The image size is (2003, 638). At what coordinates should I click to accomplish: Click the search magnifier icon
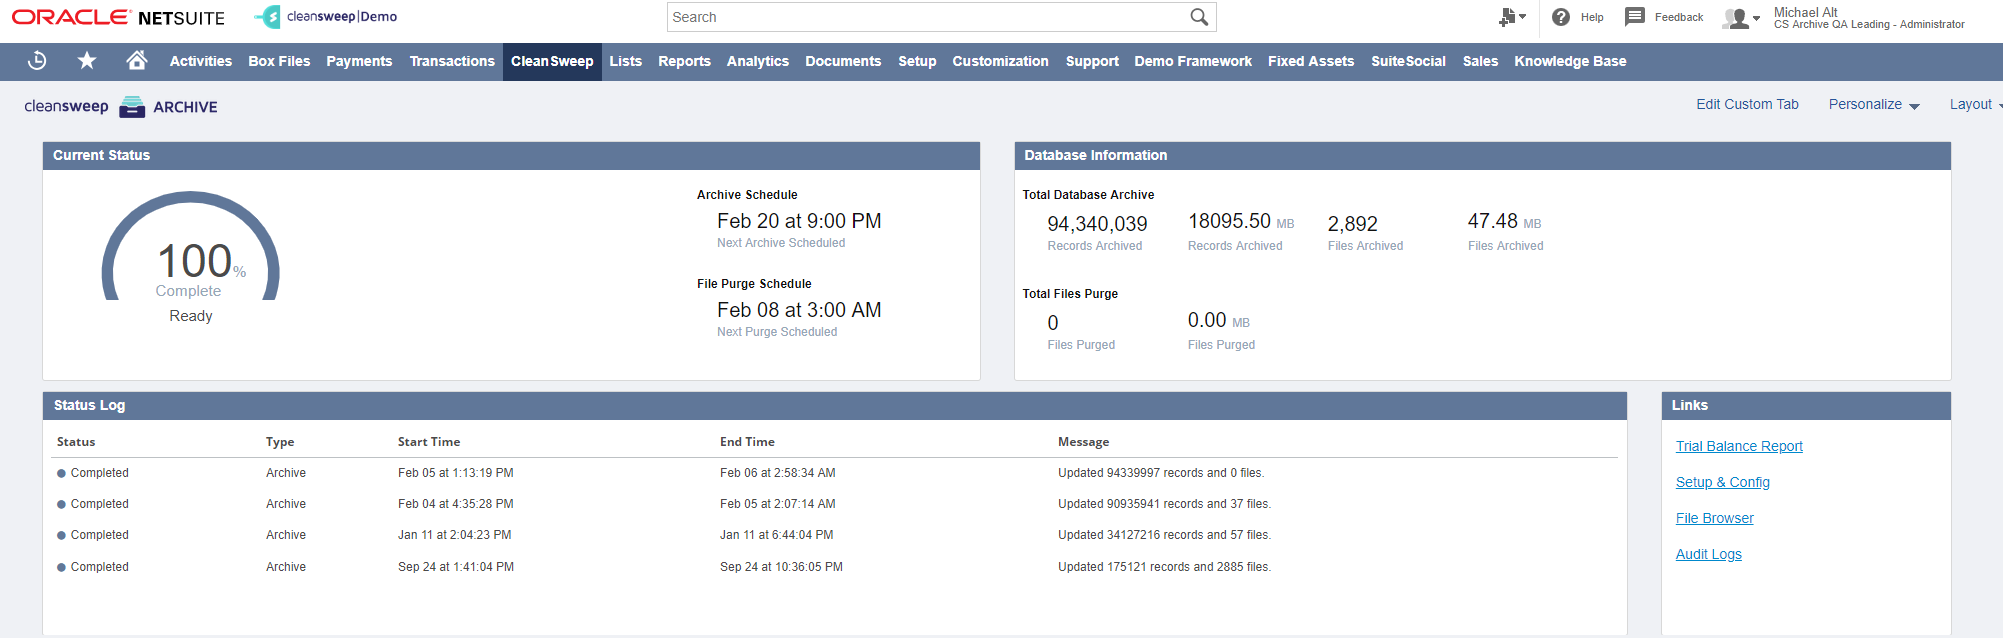(x=1199, y=17)
